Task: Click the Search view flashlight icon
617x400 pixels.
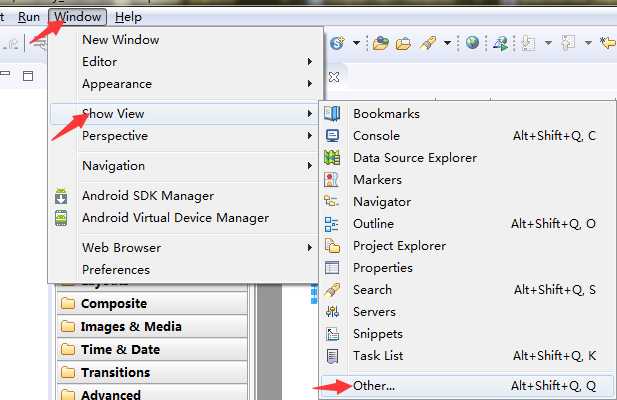Action: coord(332,290)
